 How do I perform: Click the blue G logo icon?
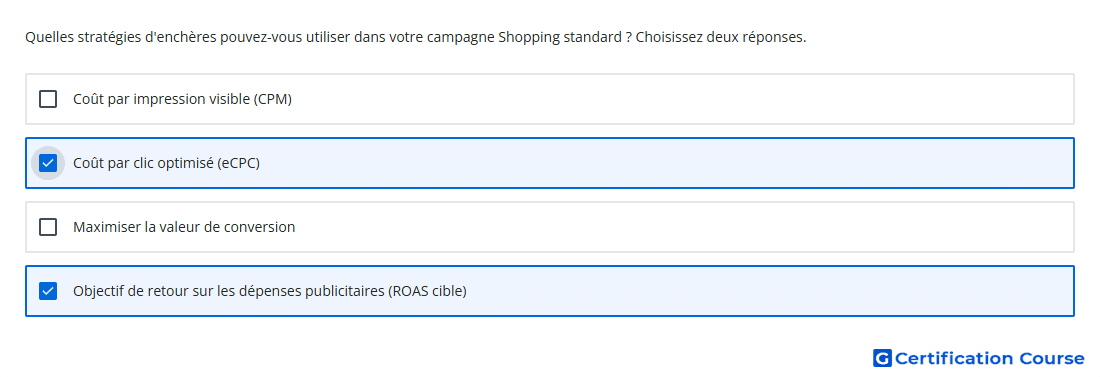pyautogui.click(x=882, y=358)
